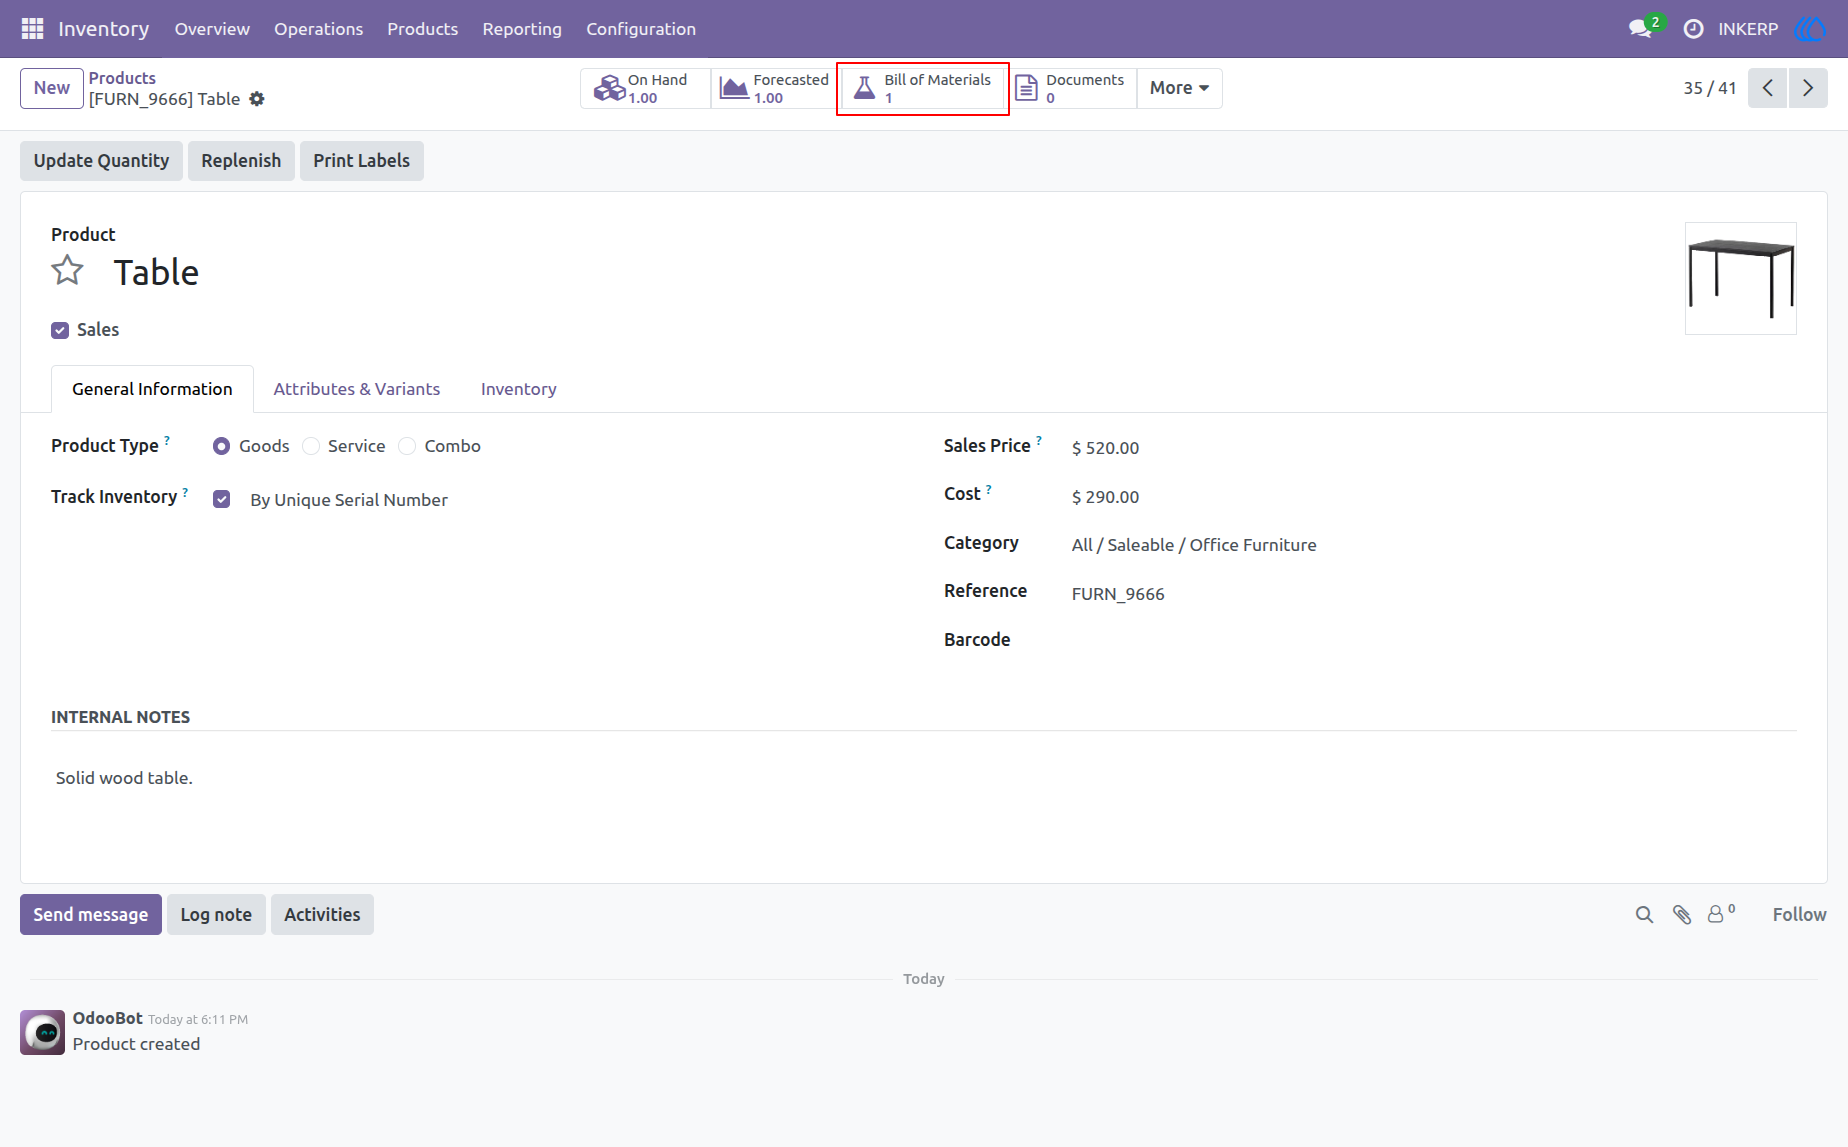Select the Goods product type
This screenshot has width=1848, height=1147.
pos(222,446)
